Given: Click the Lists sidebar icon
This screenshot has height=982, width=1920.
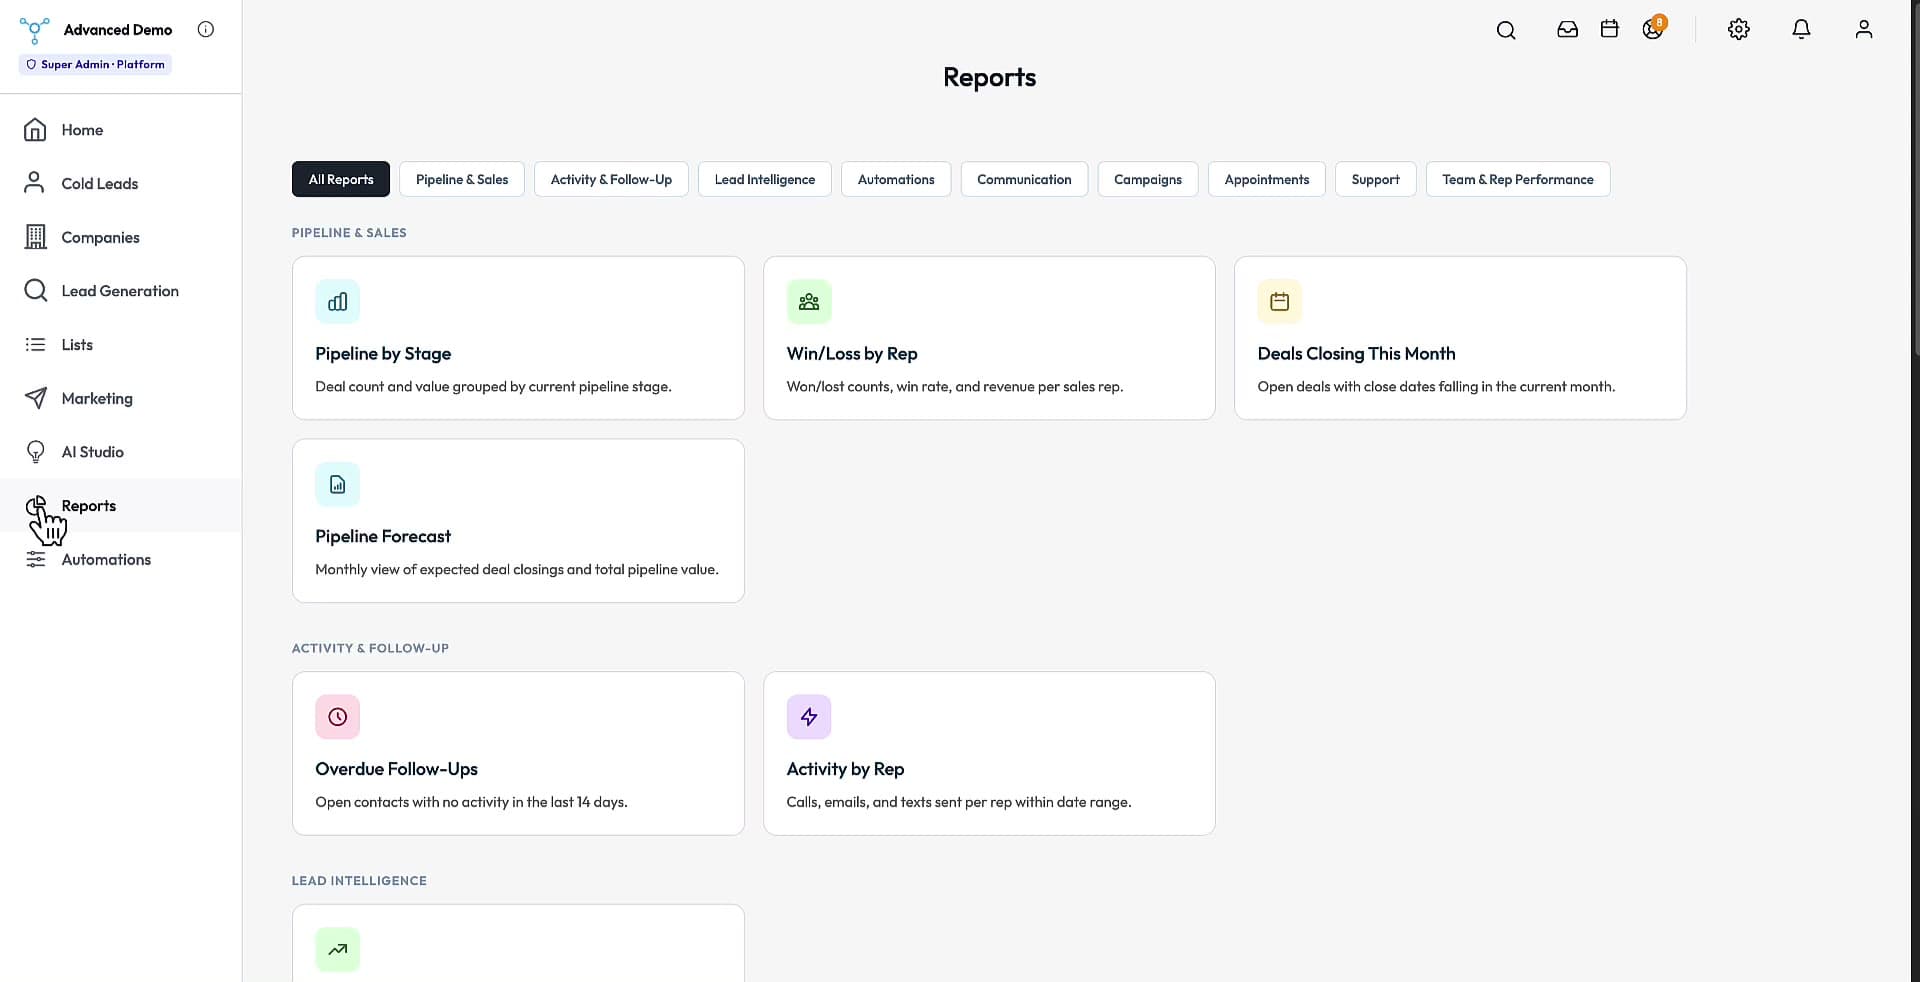Looking at the screenshot, I should pyautogui.click(x=35, y=345).
